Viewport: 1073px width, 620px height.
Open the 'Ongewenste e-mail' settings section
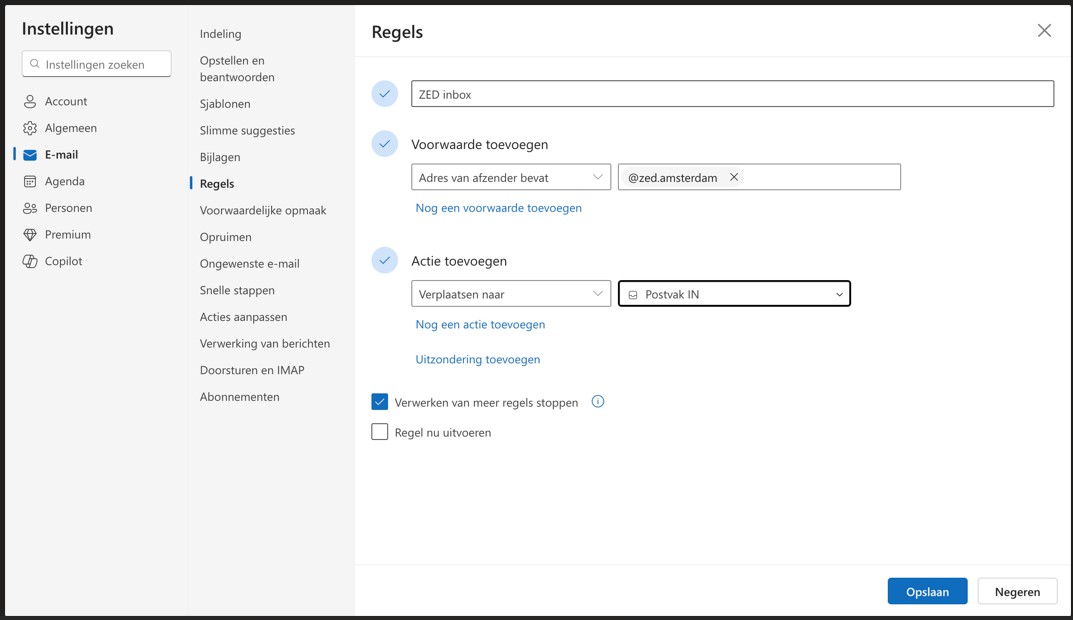coord(249,264)
